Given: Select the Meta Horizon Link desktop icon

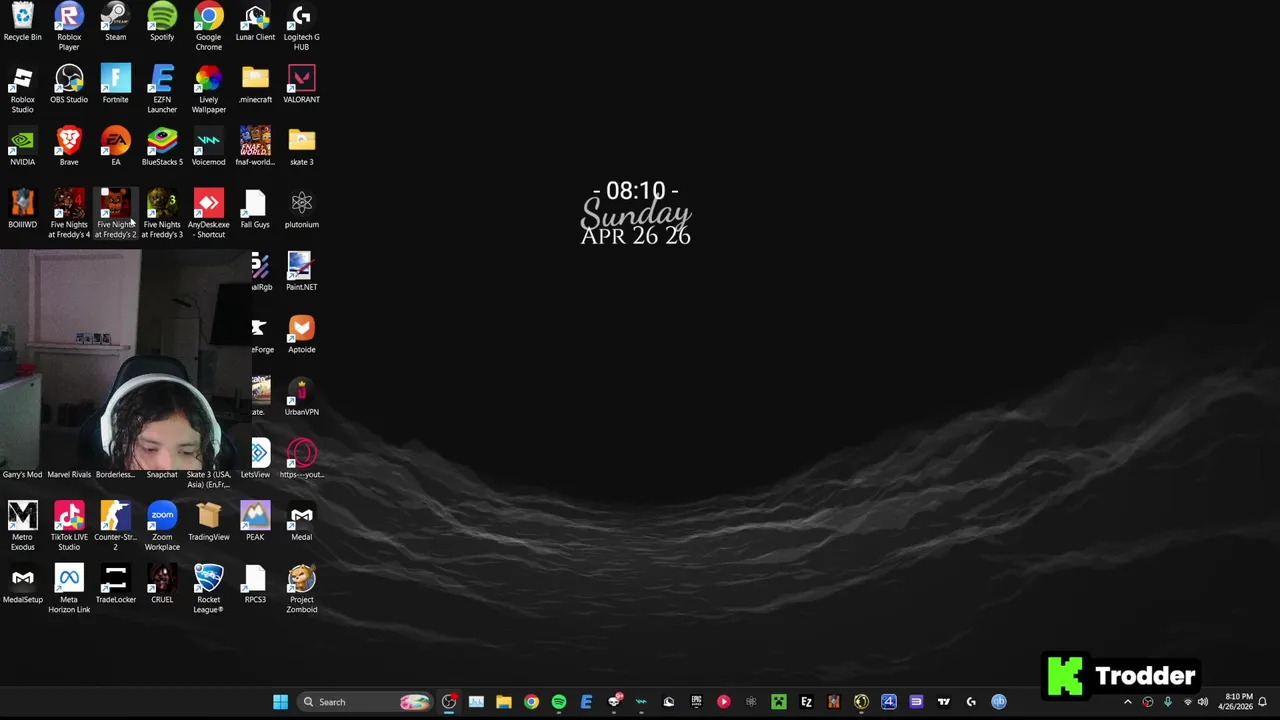Looking at the screenshot, I should 69,589.
